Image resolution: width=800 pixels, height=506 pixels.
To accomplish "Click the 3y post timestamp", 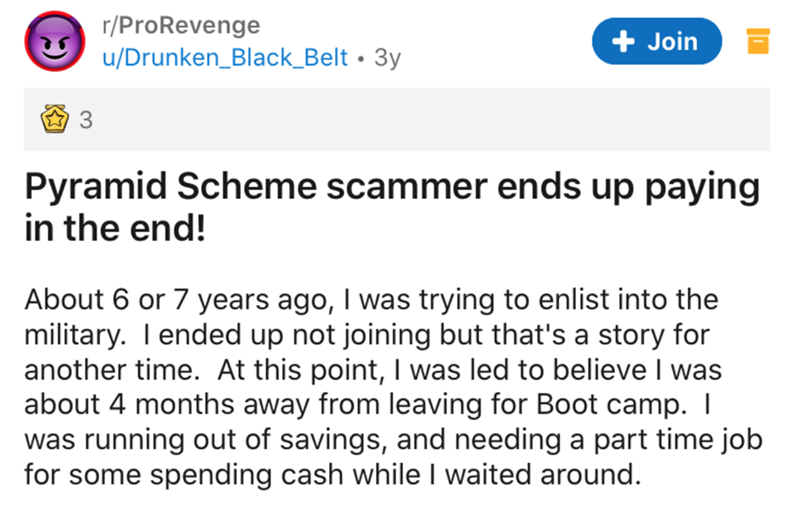I will click(386, 57).
